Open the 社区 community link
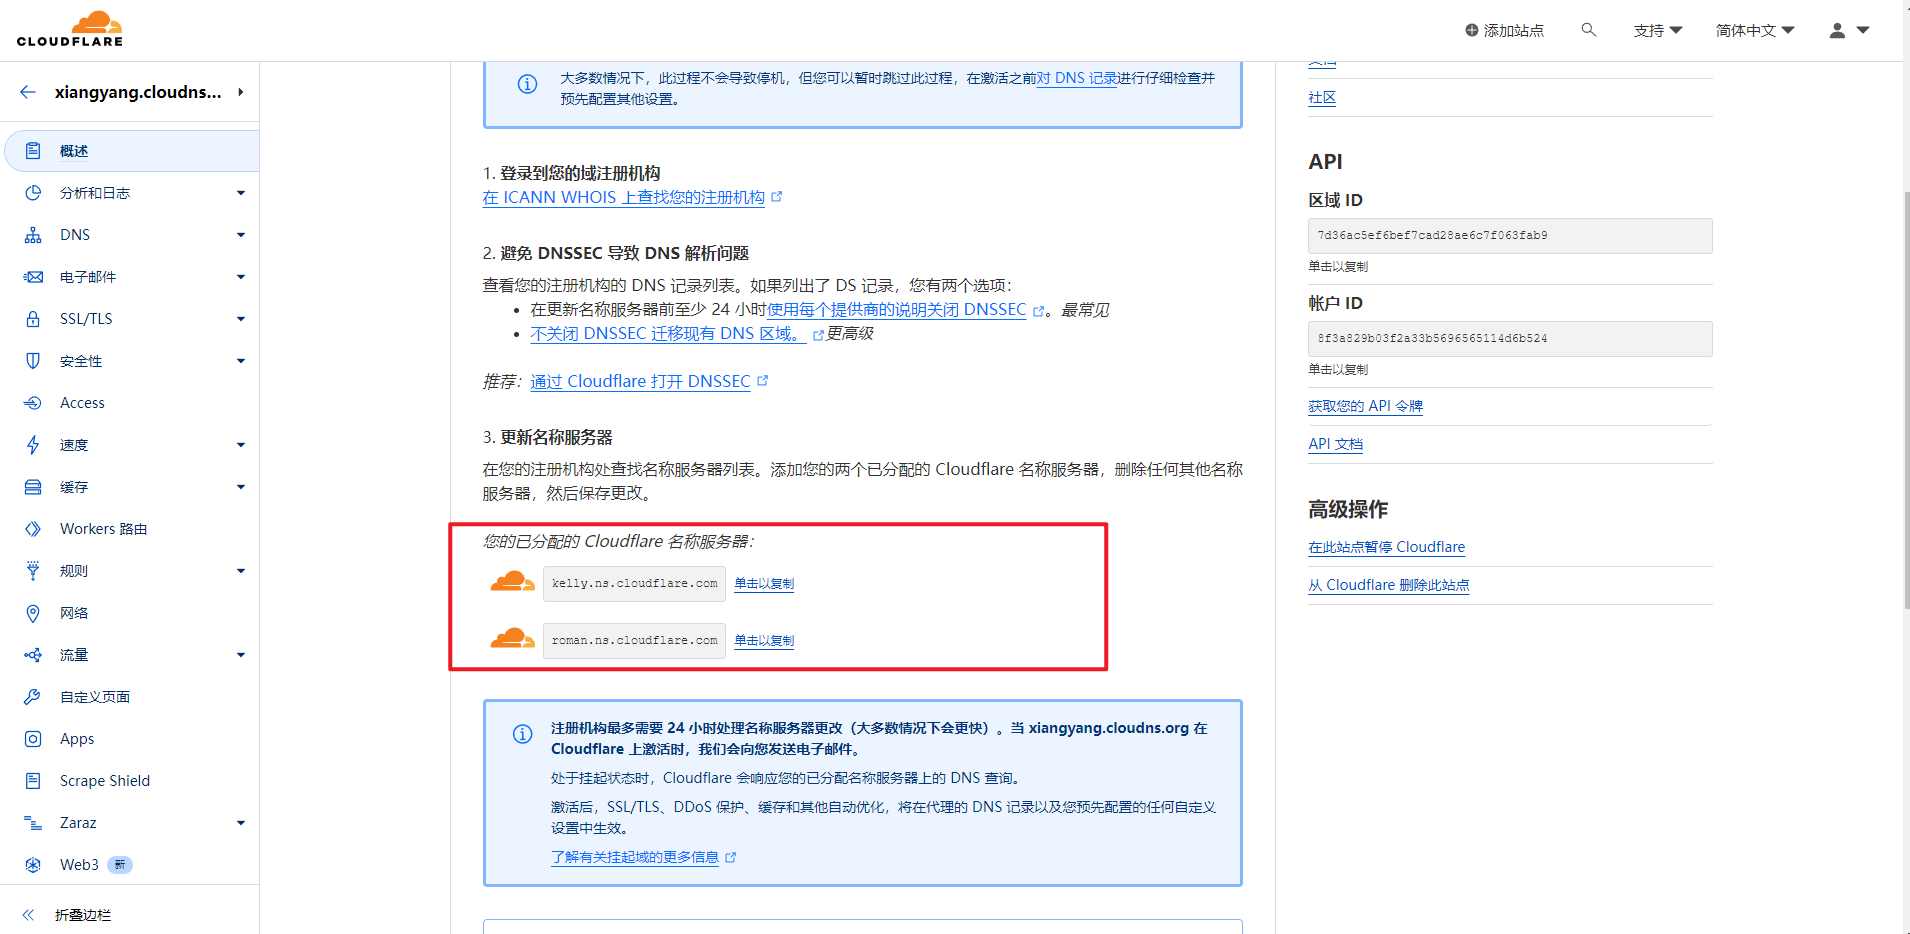This screenshot has height=934, width=1910. tap(1322, 98)
